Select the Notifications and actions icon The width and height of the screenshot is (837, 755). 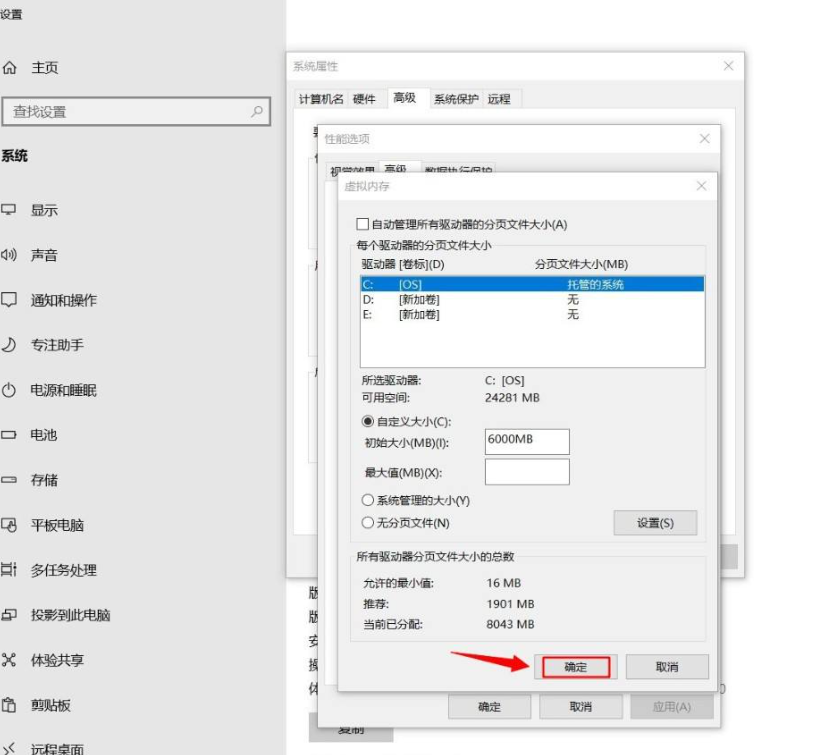tap(9, 300)
